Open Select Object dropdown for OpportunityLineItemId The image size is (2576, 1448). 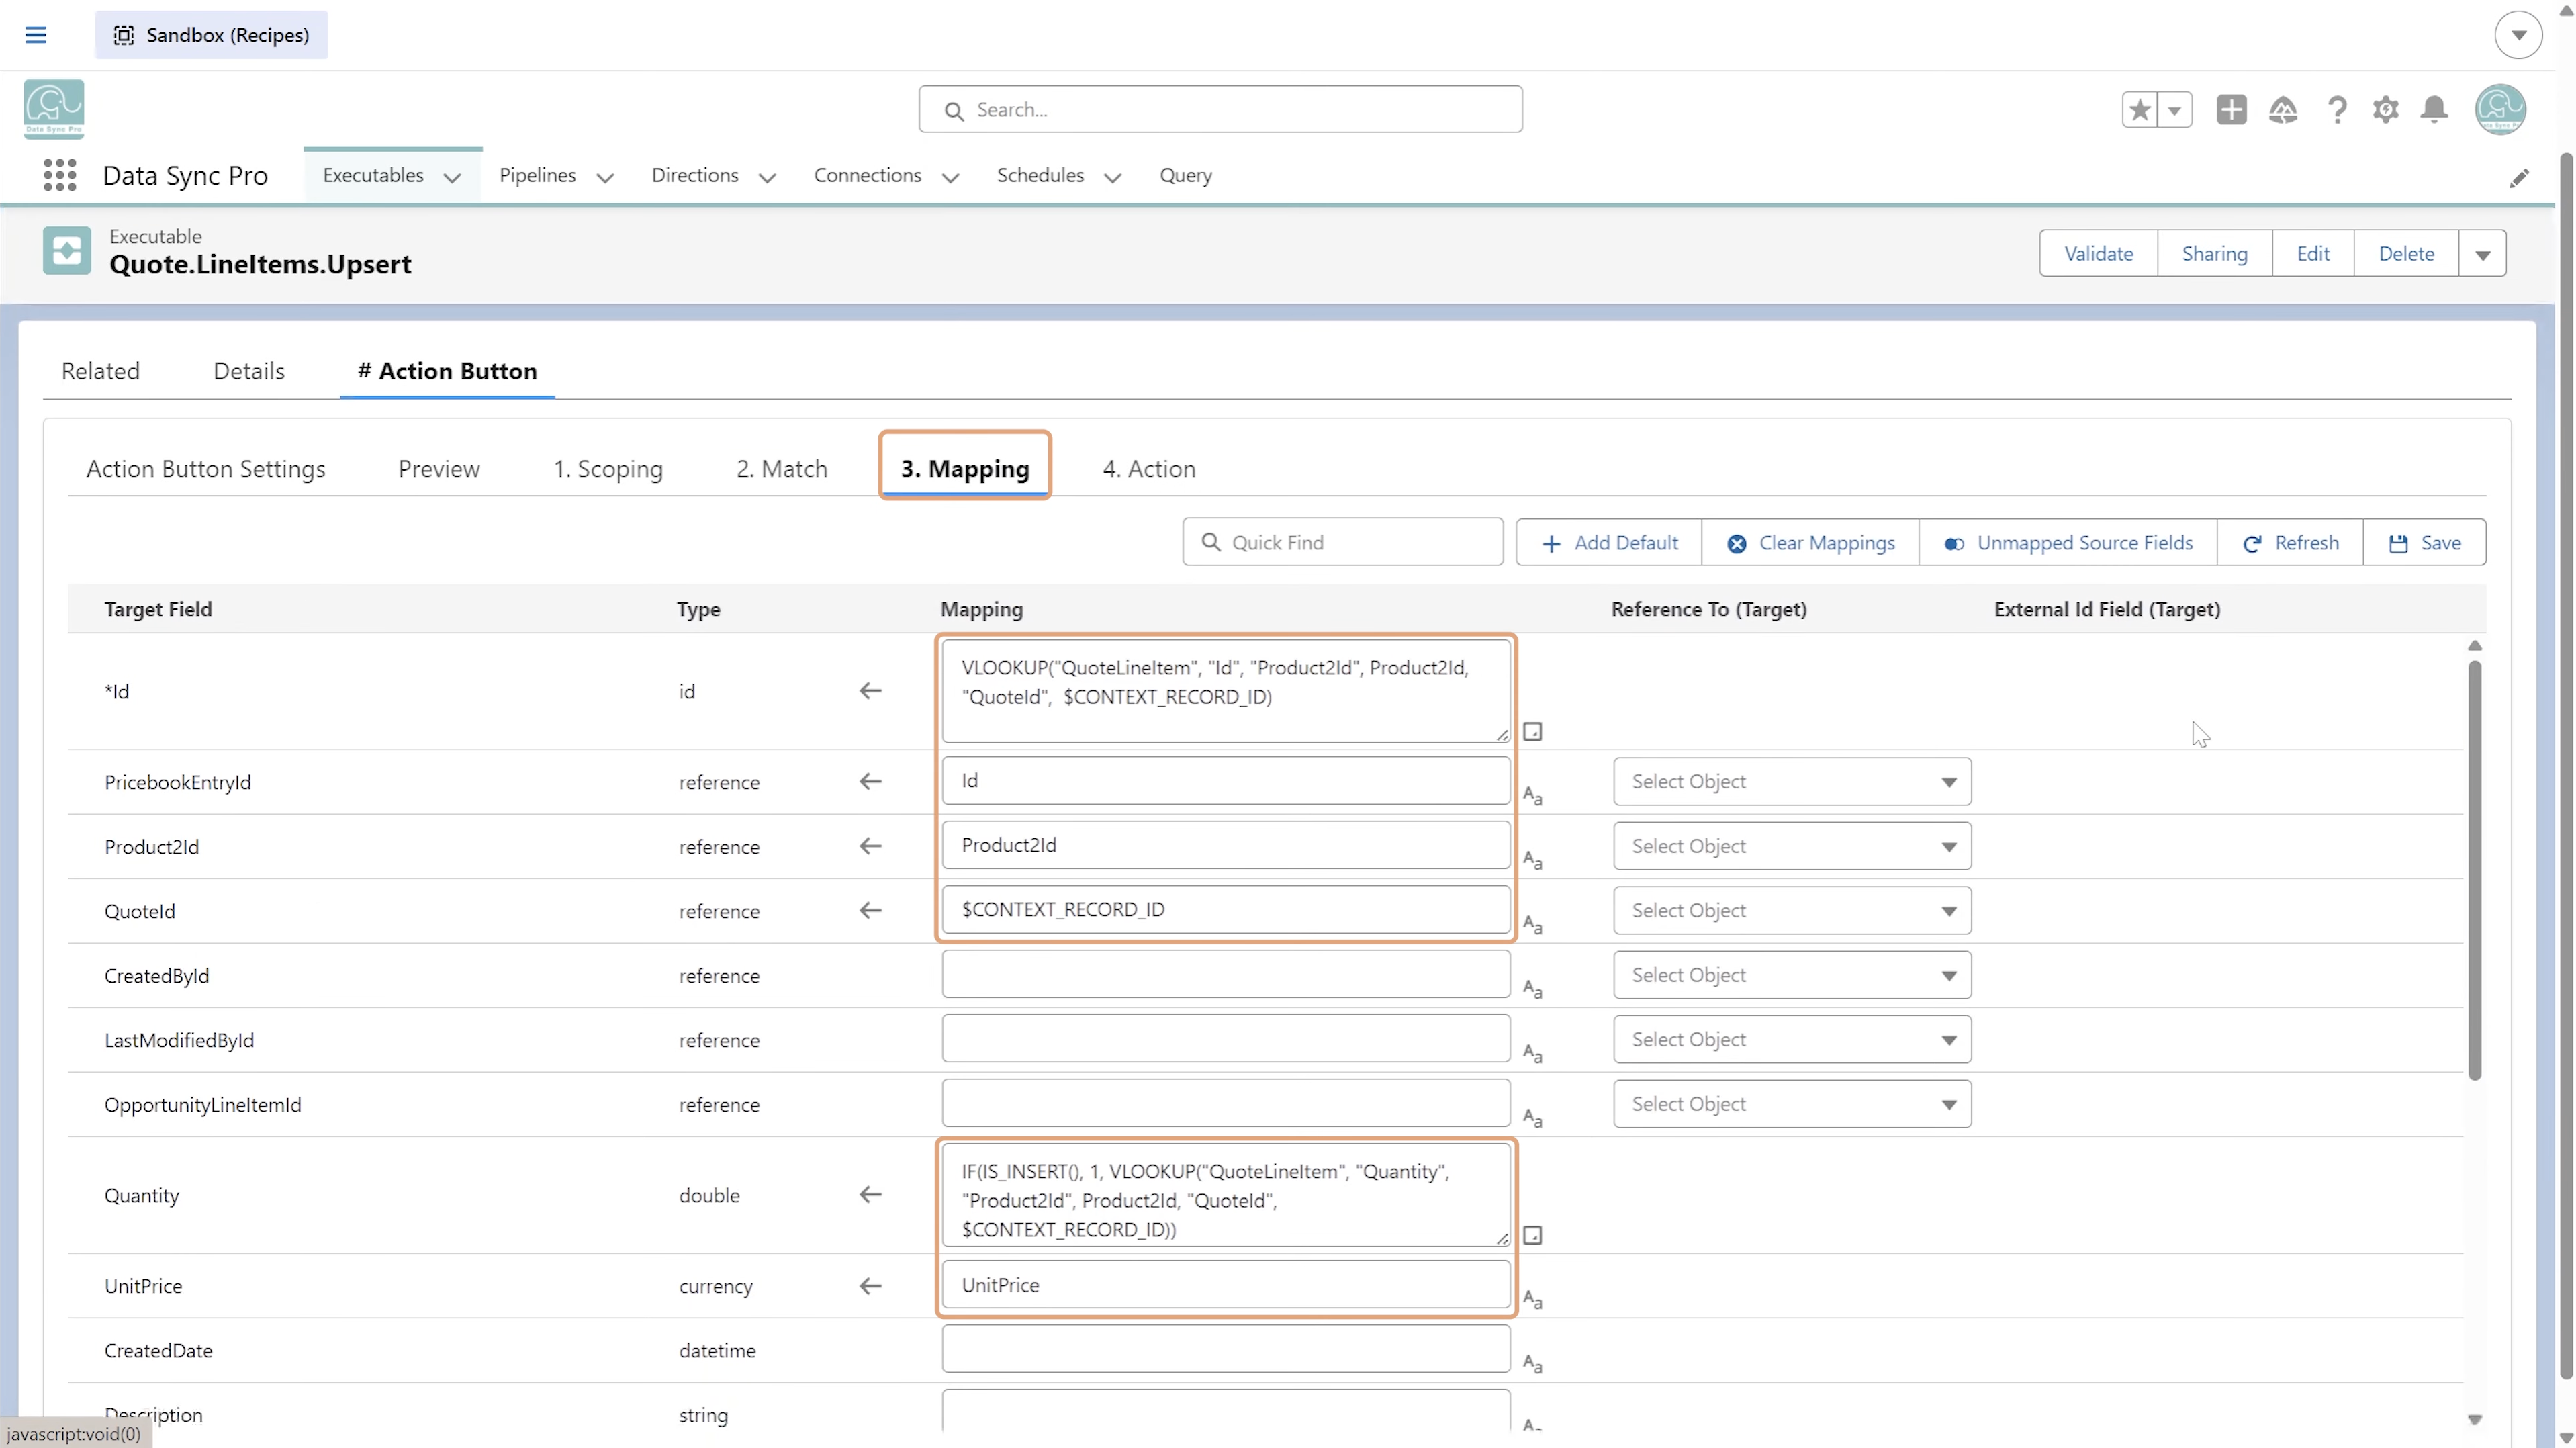[1791, 1104]
